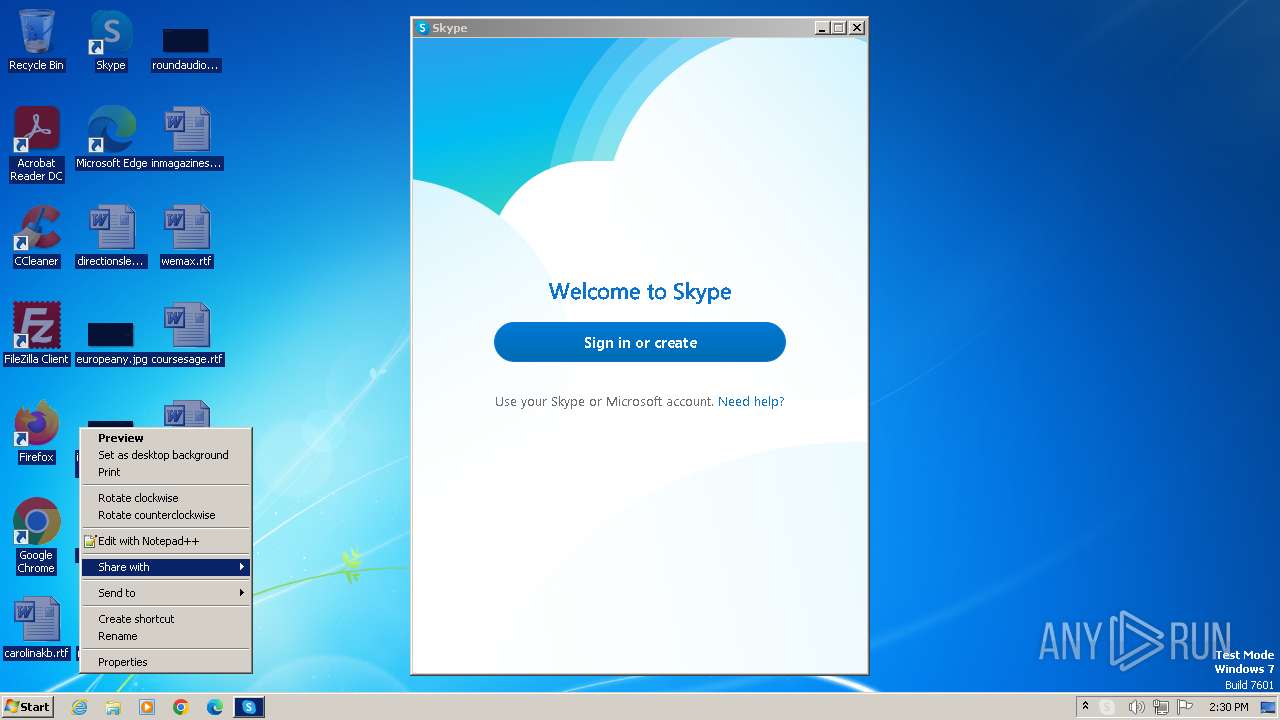Image resolution: width=1280 pixels, height=720 pixels.
Task: Minimize the Skype window
Action: pos(822,28)
